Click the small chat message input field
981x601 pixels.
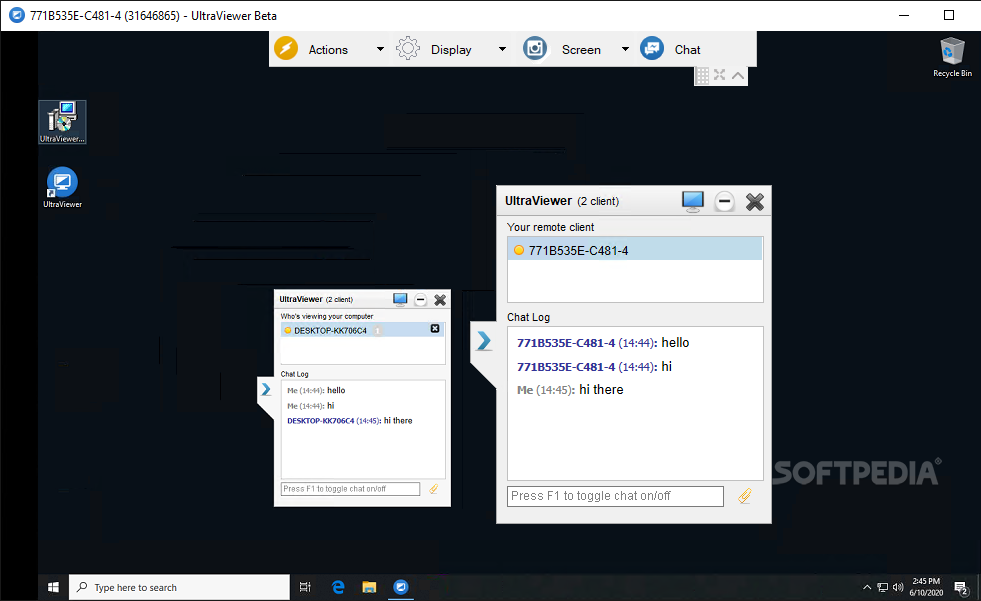(350, 489)
